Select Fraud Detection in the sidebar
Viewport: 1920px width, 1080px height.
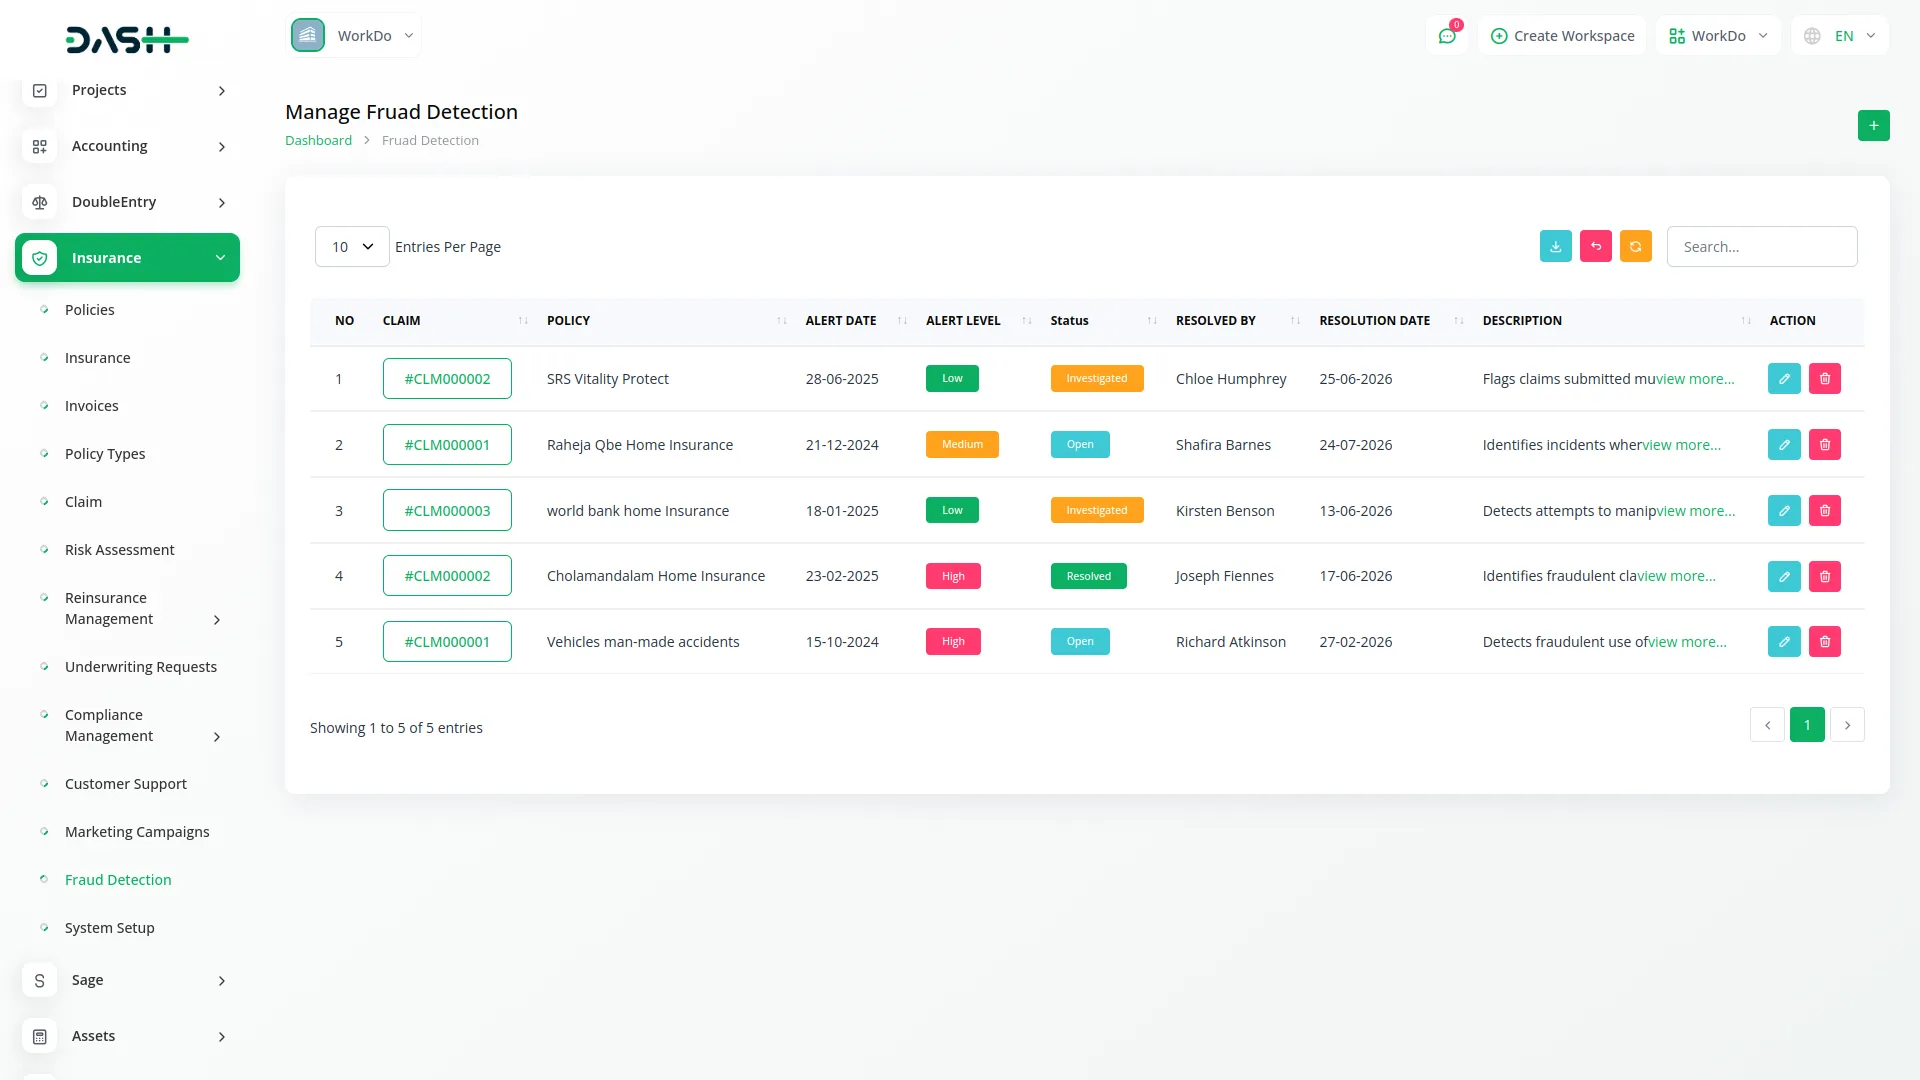point(118,879)
